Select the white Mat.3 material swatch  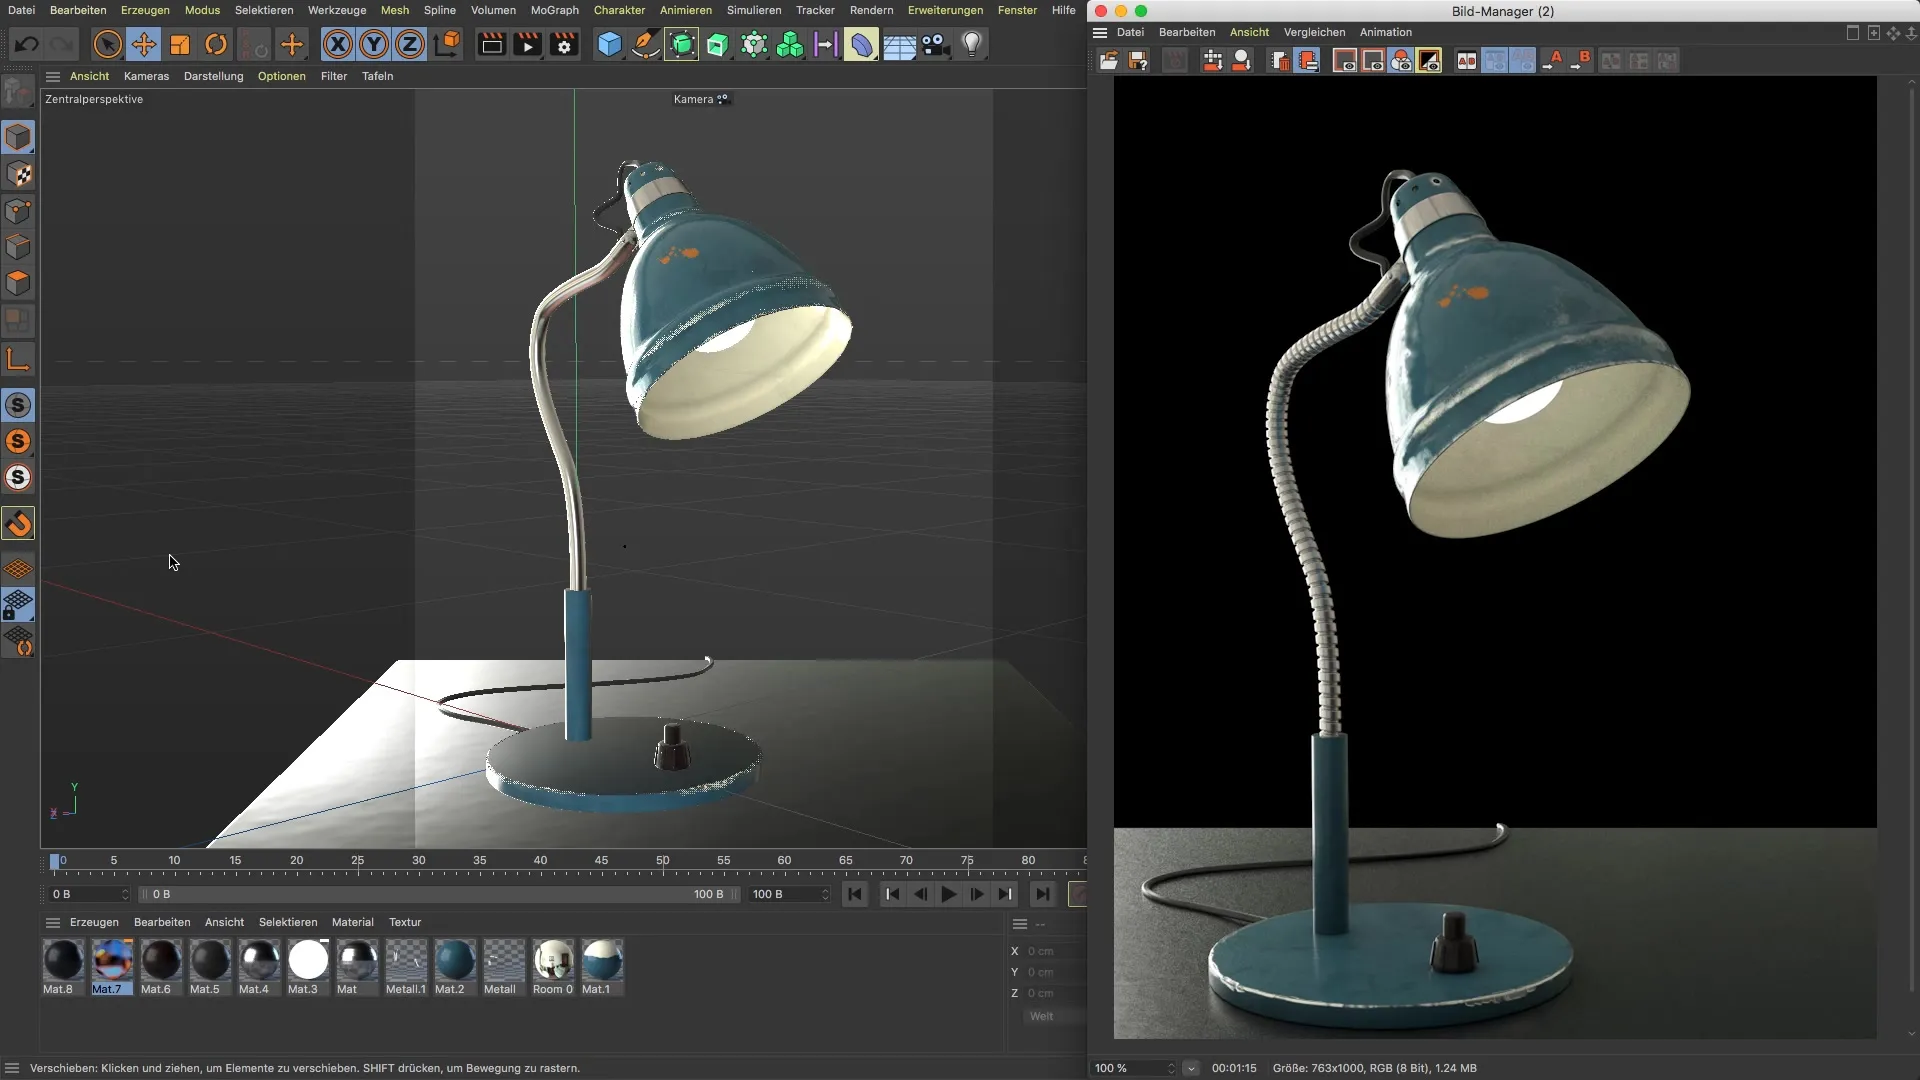click(x=308, y=966)
